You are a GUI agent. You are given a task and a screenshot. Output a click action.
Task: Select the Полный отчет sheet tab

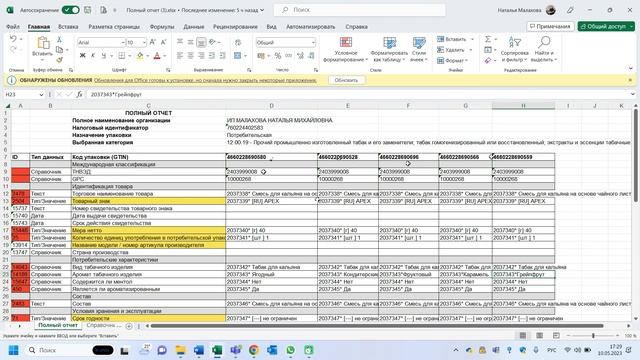(58, 325)
